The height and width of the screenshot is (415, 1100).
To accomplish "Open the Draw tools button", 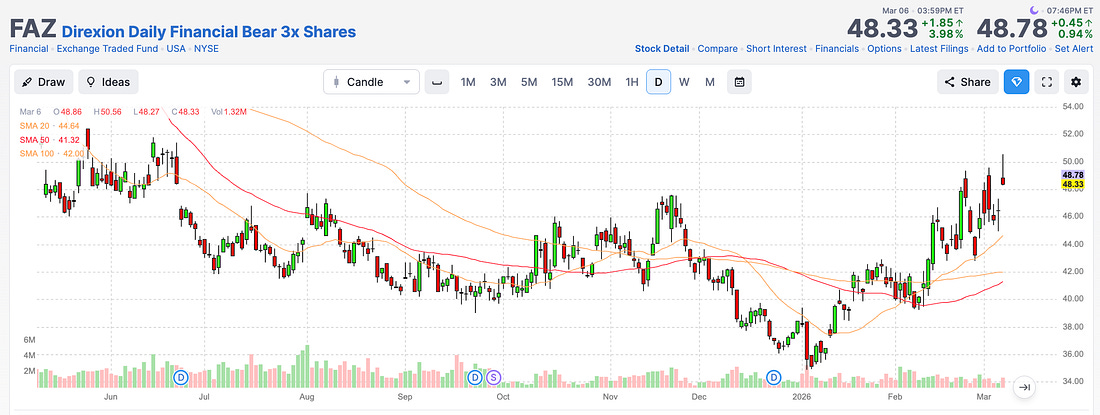I will click(x=43, y=82).
